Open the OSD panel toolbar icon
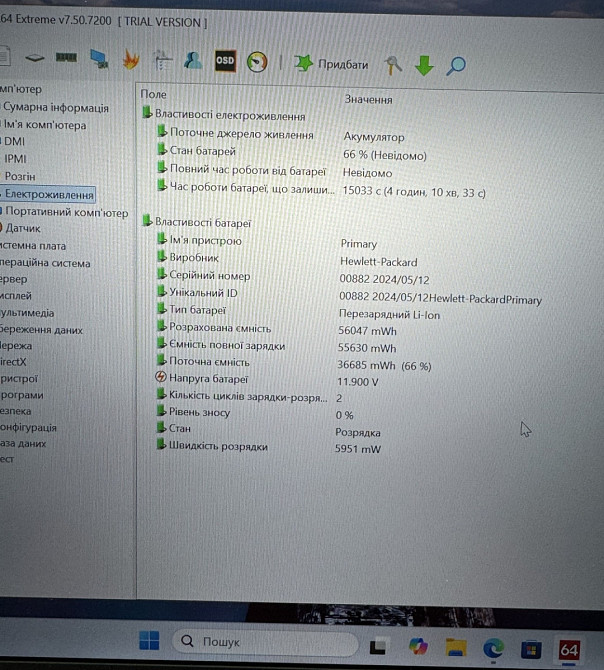 [x=225, y=61]
